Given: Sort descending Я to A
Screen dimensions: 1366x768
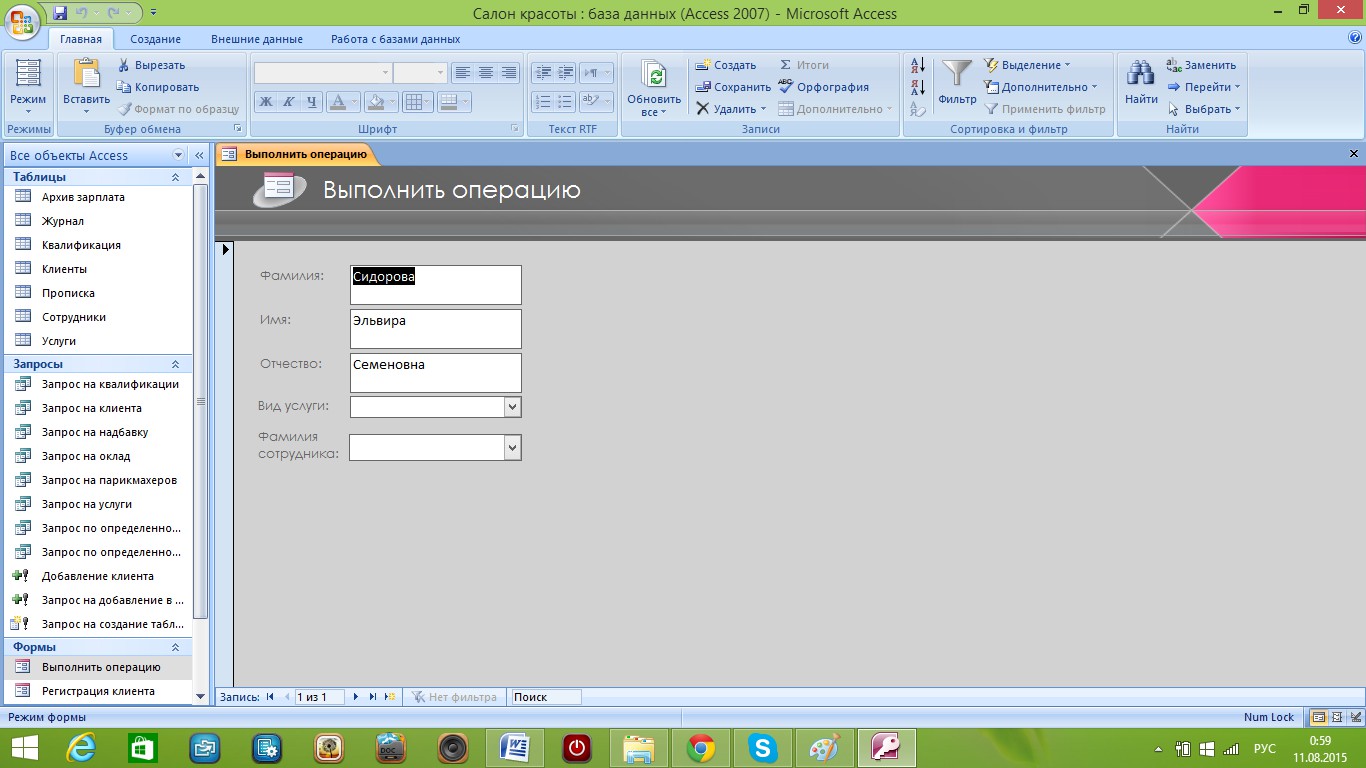Looking at the screenshot, I should 919,88.
